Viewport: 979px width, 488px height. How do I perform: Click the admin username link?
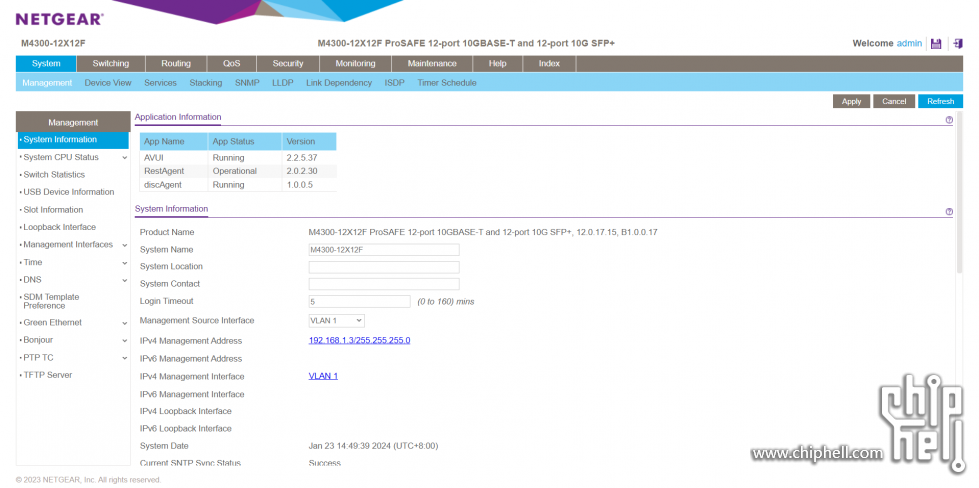click(909, 43)
